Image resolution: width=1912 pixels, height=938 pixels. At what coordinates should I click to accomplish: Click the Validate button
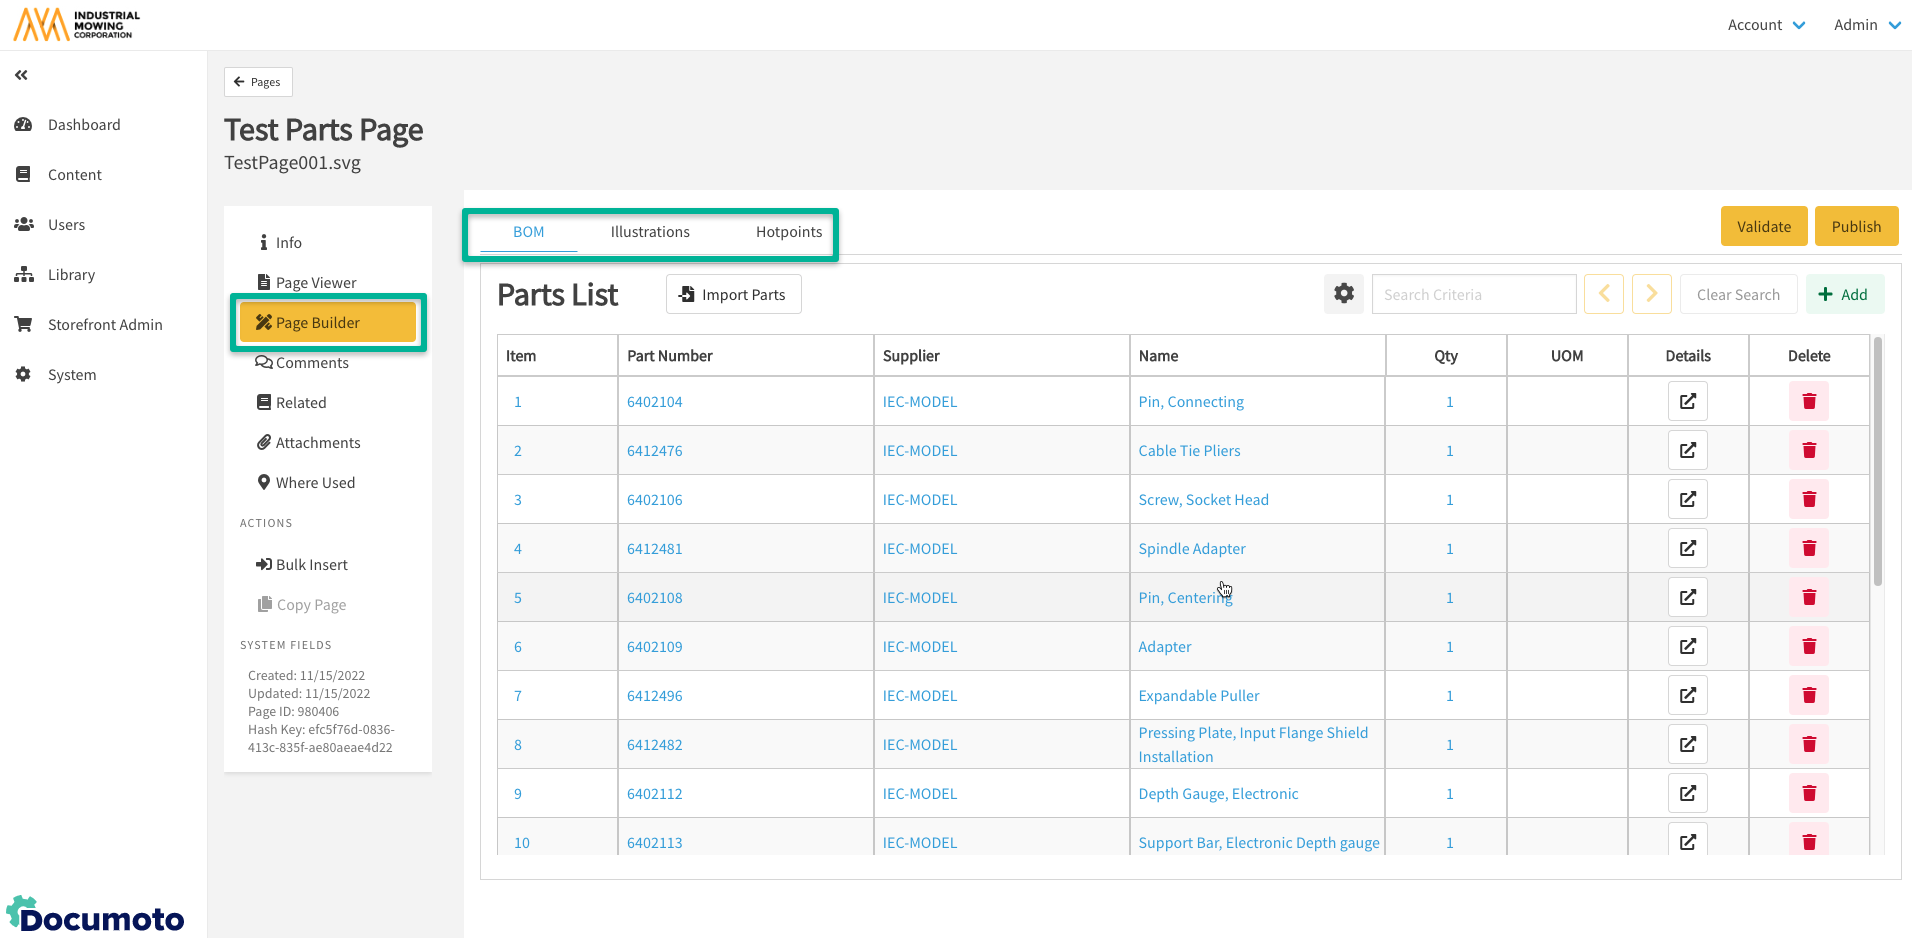click(1763, 226)
